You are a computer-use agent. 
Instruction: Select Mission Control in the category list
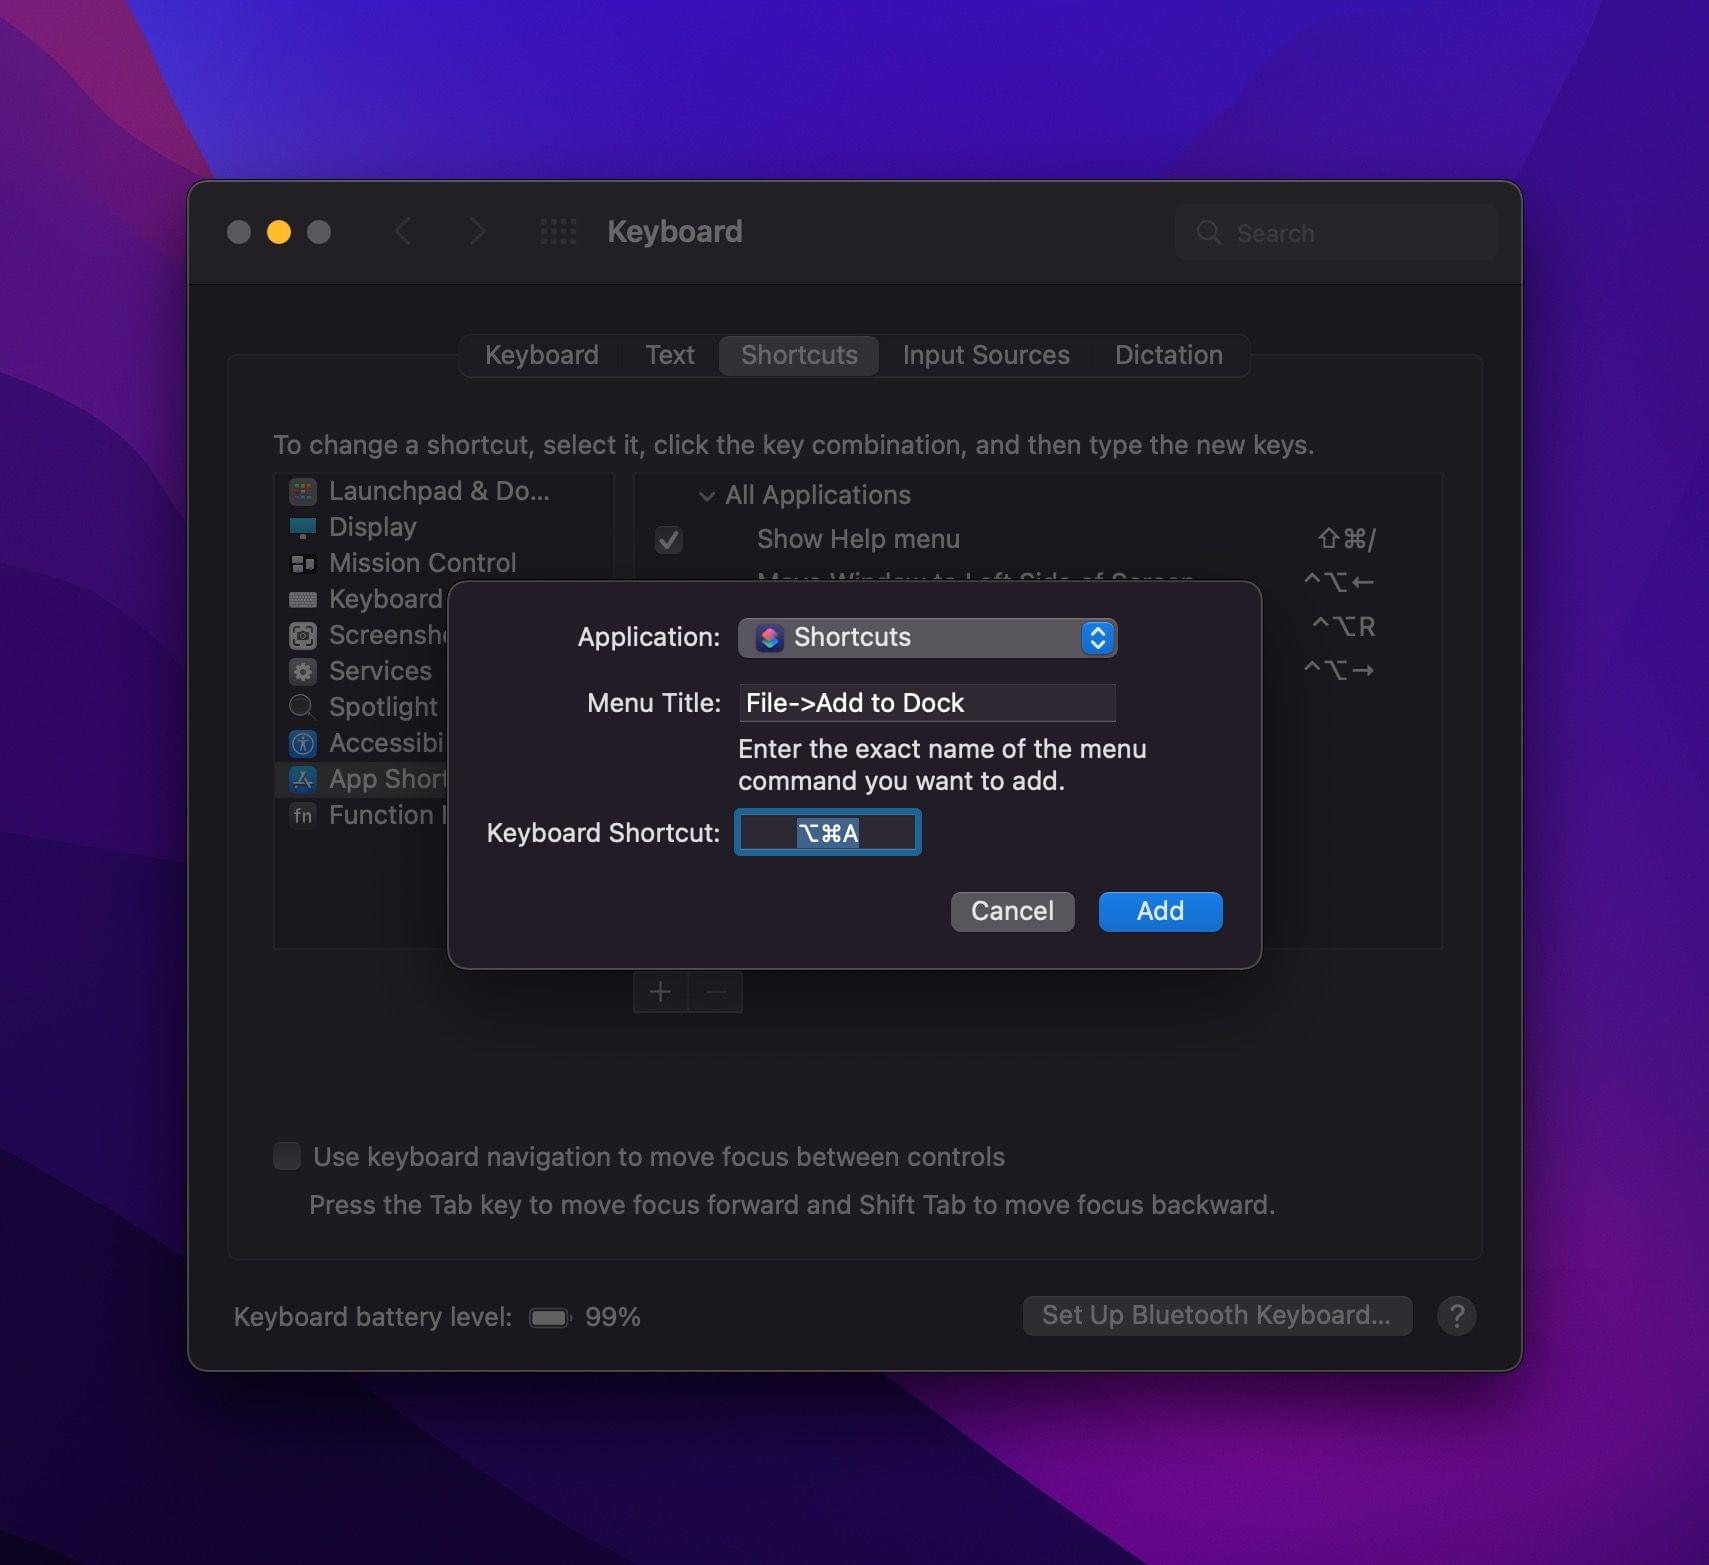[x=422, y=563]
